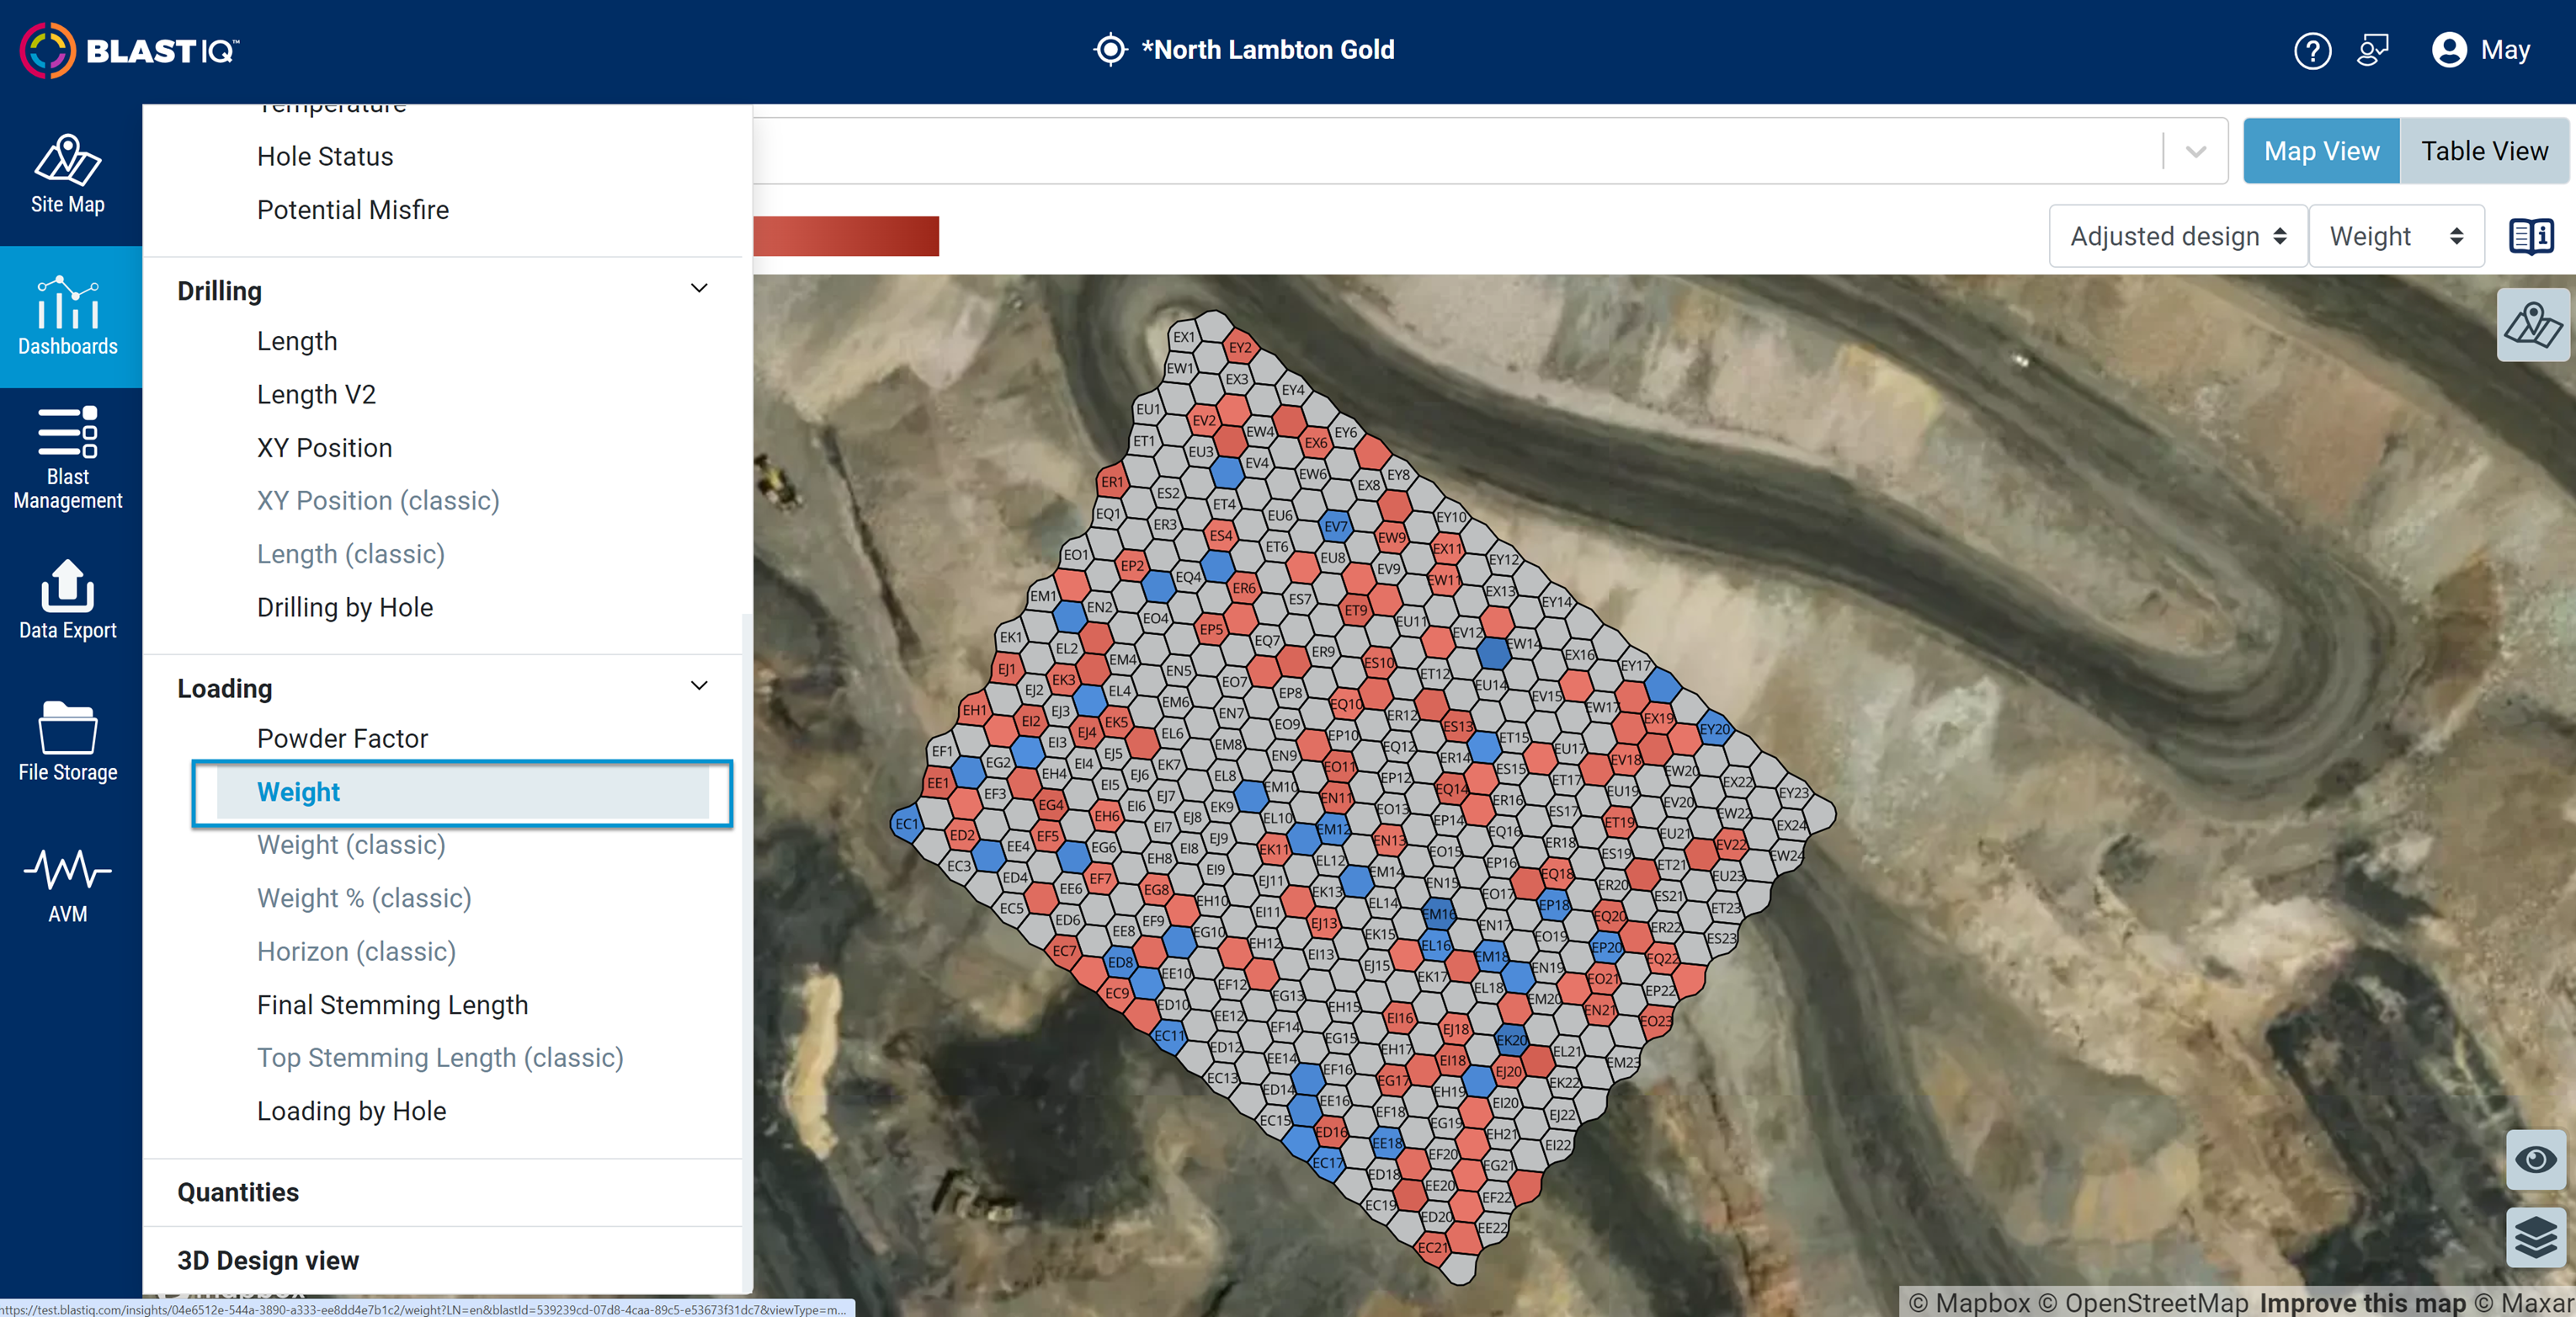The image size is (2576, 1317).
Task: Select red hole EC21 on the map
Action: click(1432, 1247)
